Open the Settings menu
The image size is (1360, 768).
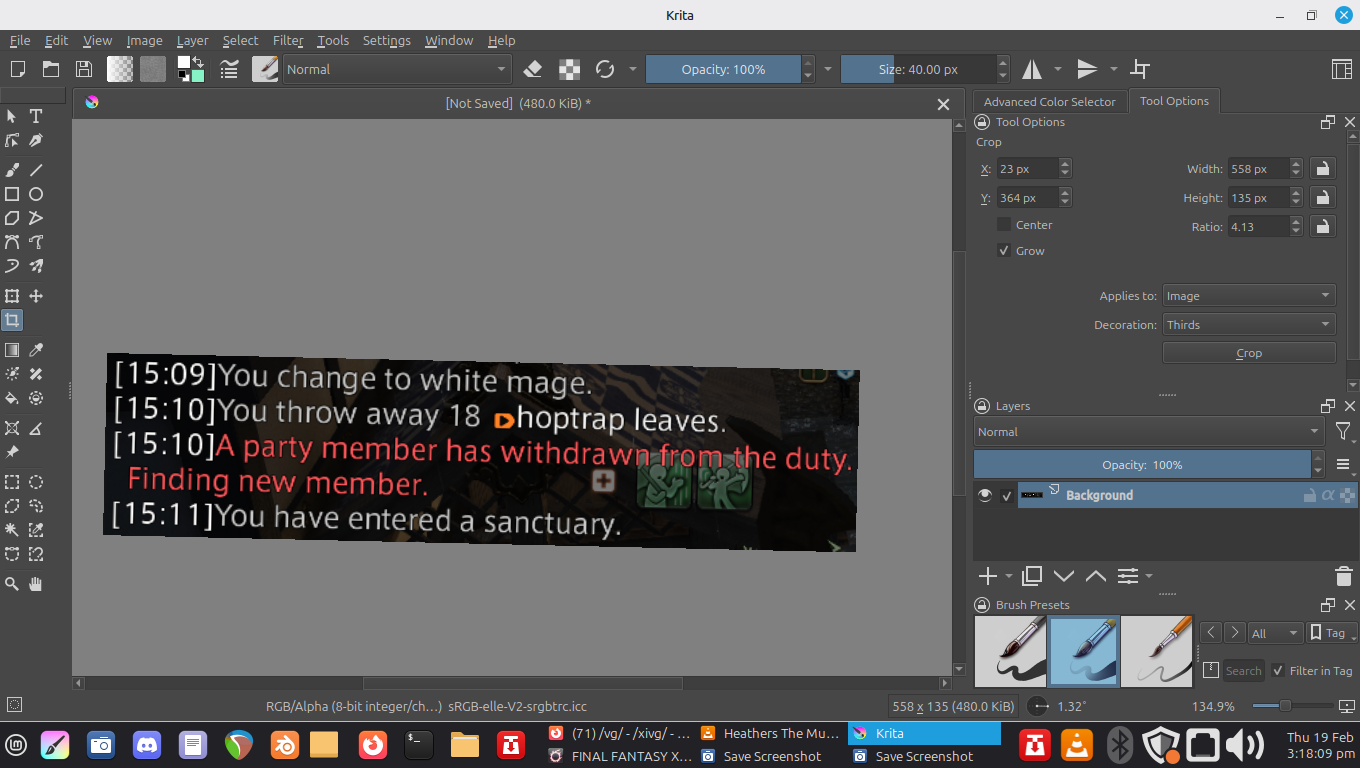coord(387,41)
